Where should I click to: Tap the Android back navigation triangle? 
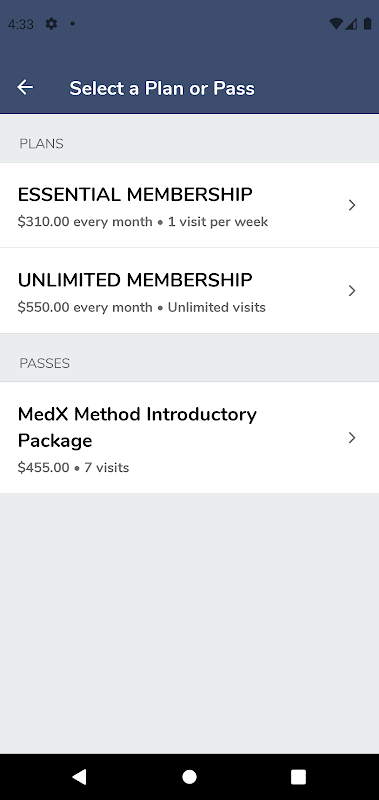tap(79, 777)
